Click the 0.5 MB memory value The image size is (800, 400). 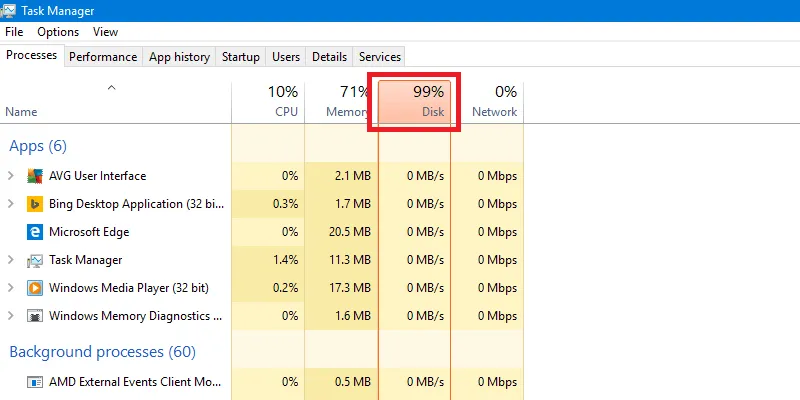click(x=354, y=382)
